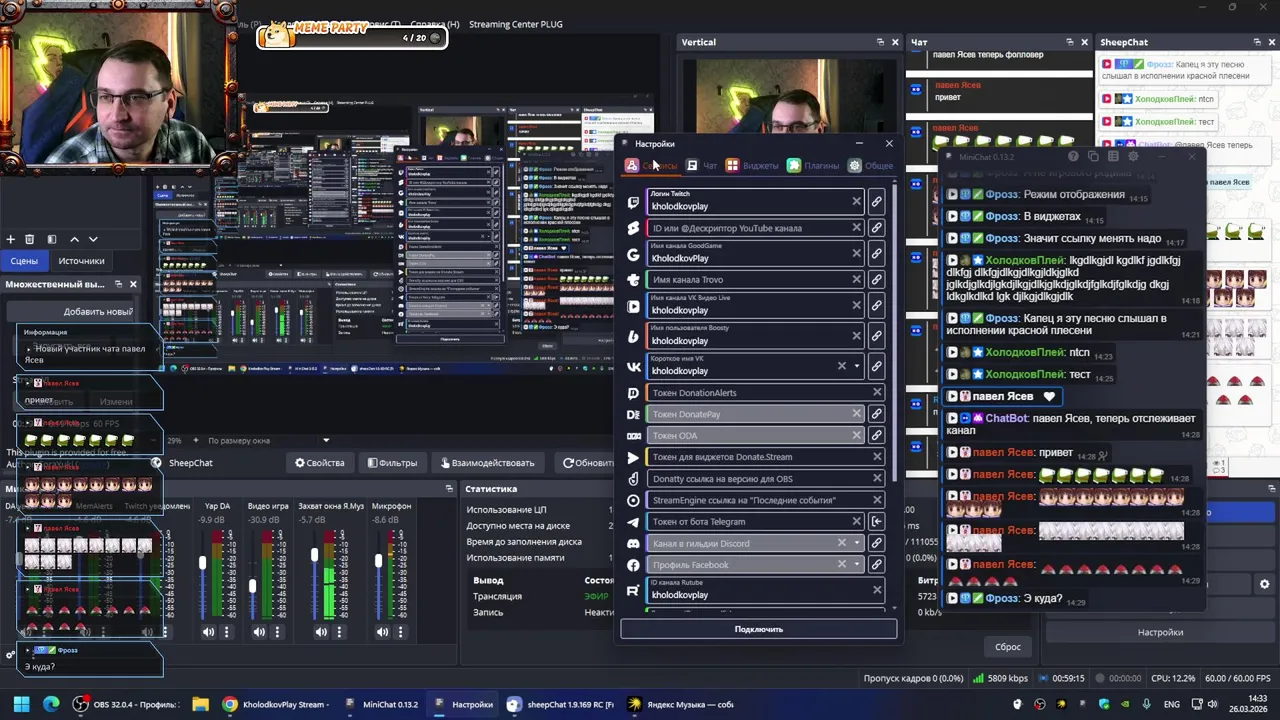Viewport: 1280px width, 720px height.
Task: Switch to the Источники tab
Action: coord(81,261)
